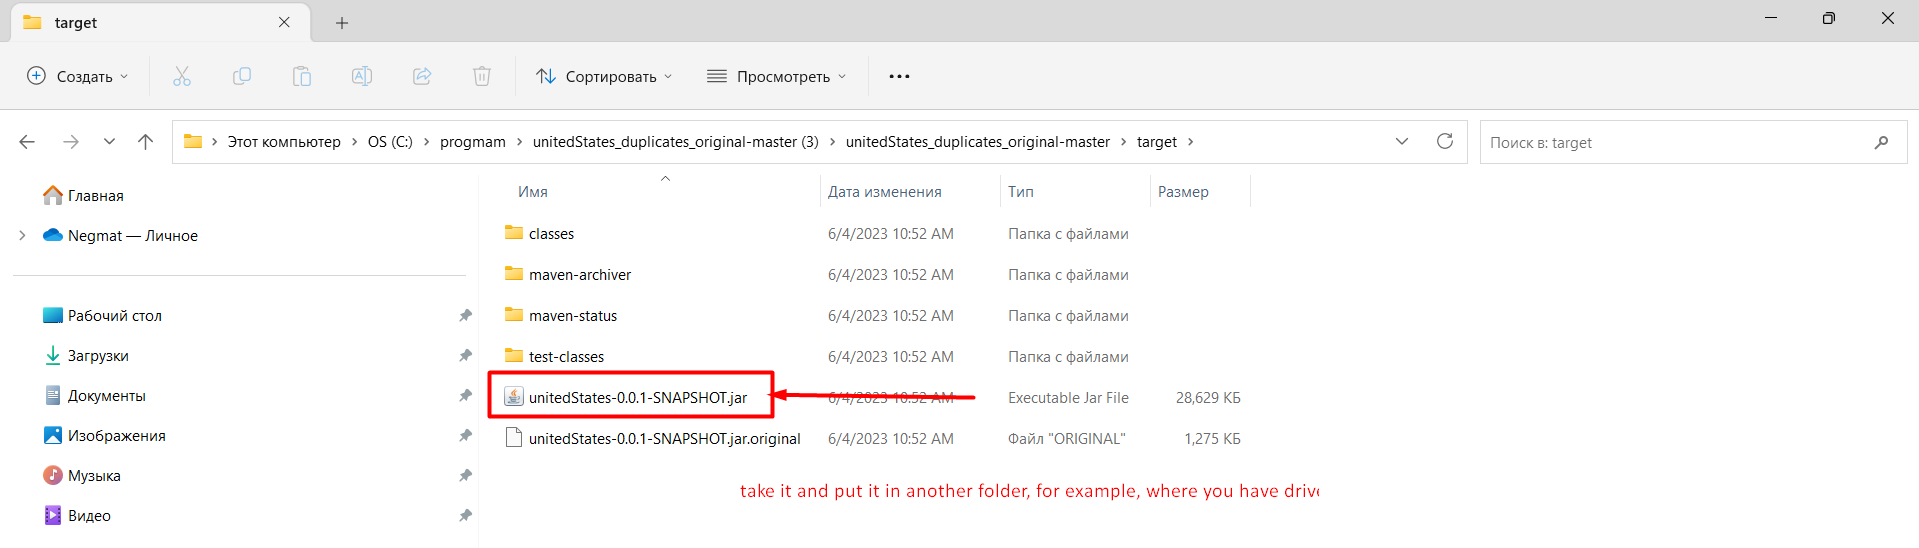Click the Paste clipboard icon
The width and height of the screenshot is (1919, 548).
[302, 76]
